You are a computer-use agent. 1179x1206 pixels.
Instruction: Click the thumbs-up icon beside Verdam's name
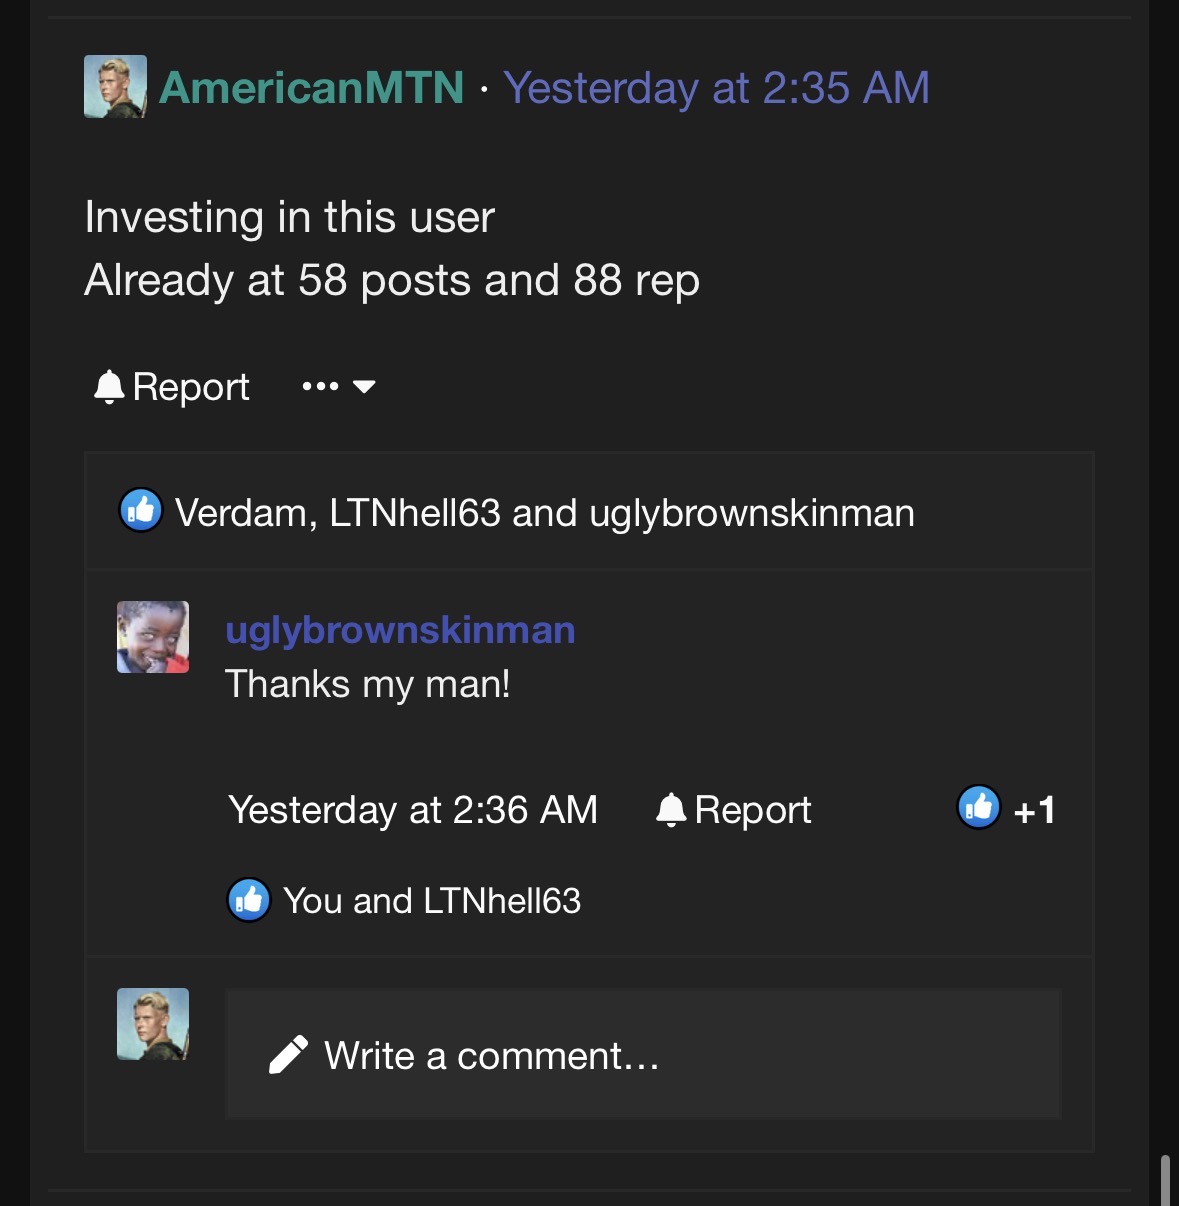(141, 511)
